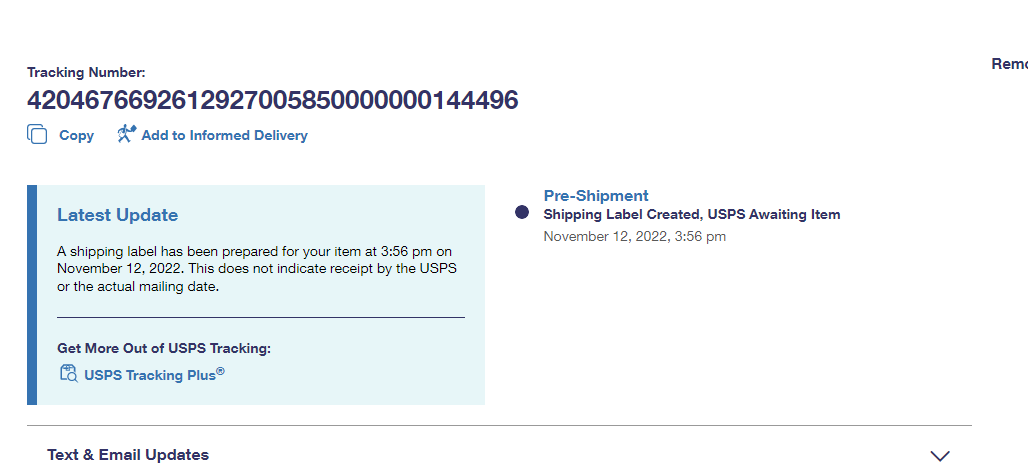Click the shipping label description paragraph
This screenshot has height=474, width=1028.
point(255,267)
